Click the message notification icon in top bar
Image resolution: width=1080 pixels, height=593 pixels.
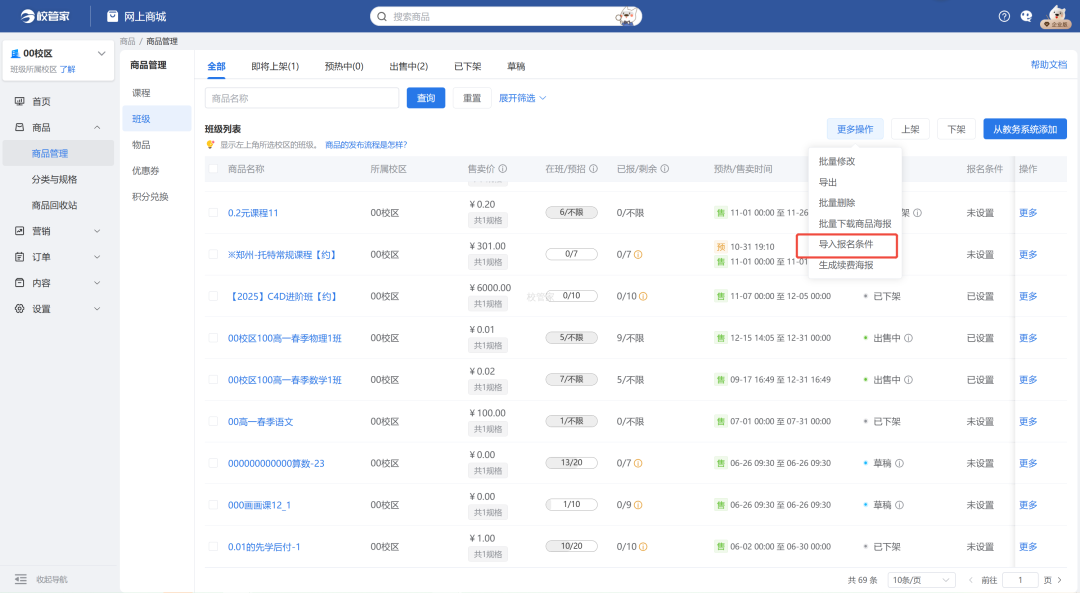[1026, 15]
